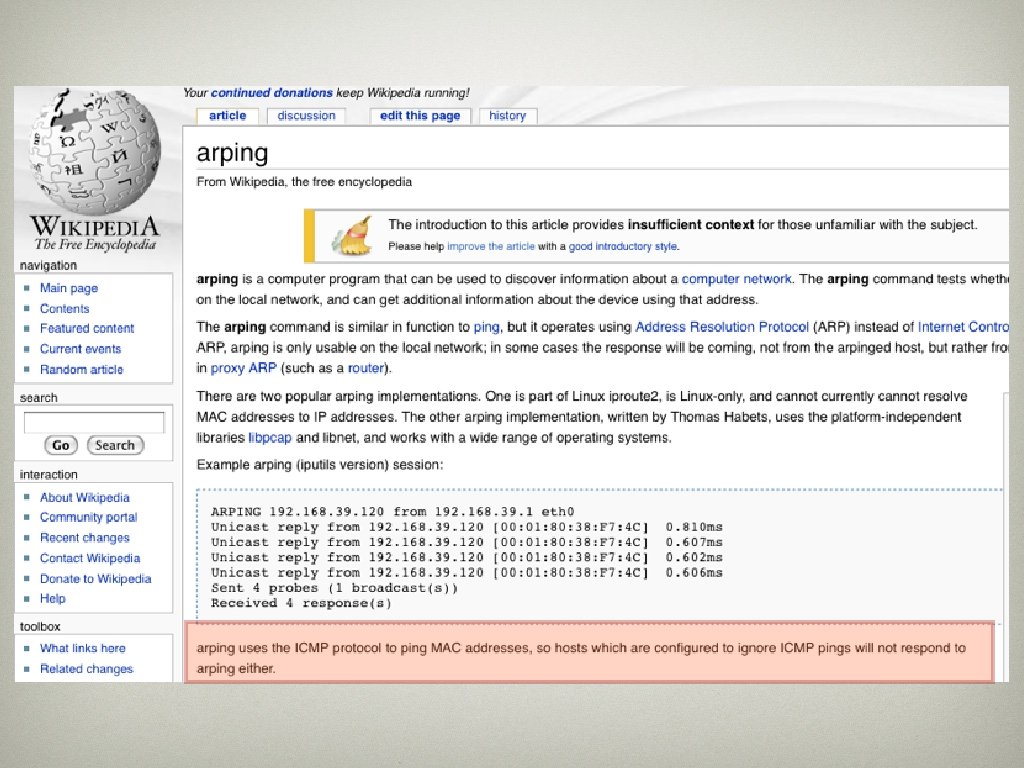1024x768 pixels.
Task: Open About Wikipedia link
Action: (x=84, y=498)
